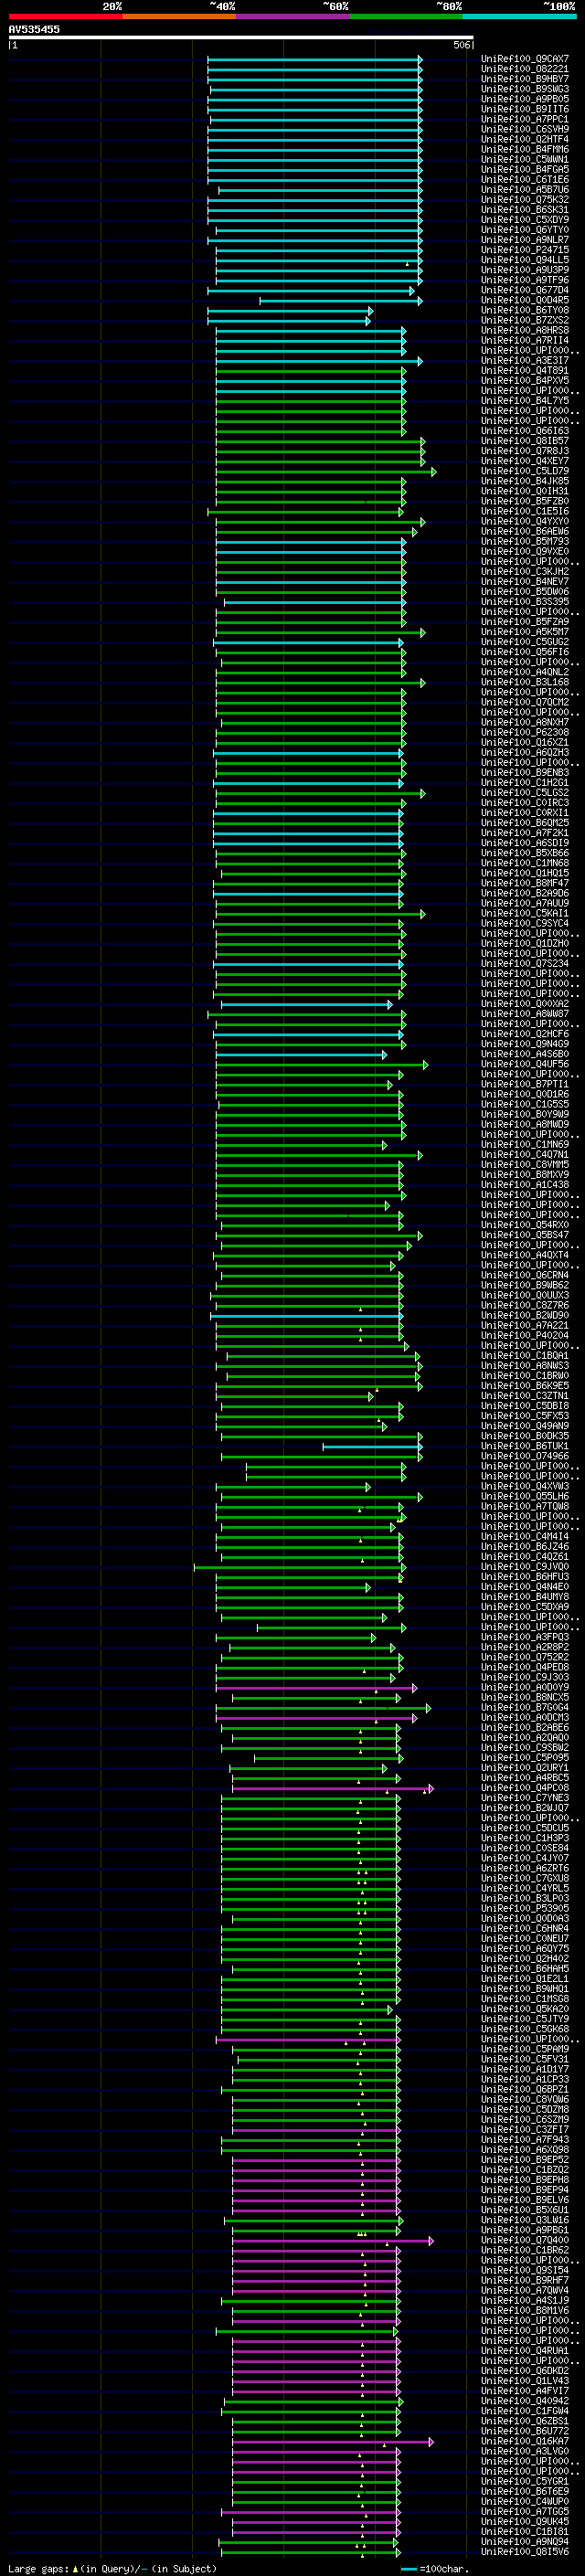This screenshot has height=2576, width=585.
Task: Click the cyan =100char scale bar
Action: click(x=409, y=2569)
